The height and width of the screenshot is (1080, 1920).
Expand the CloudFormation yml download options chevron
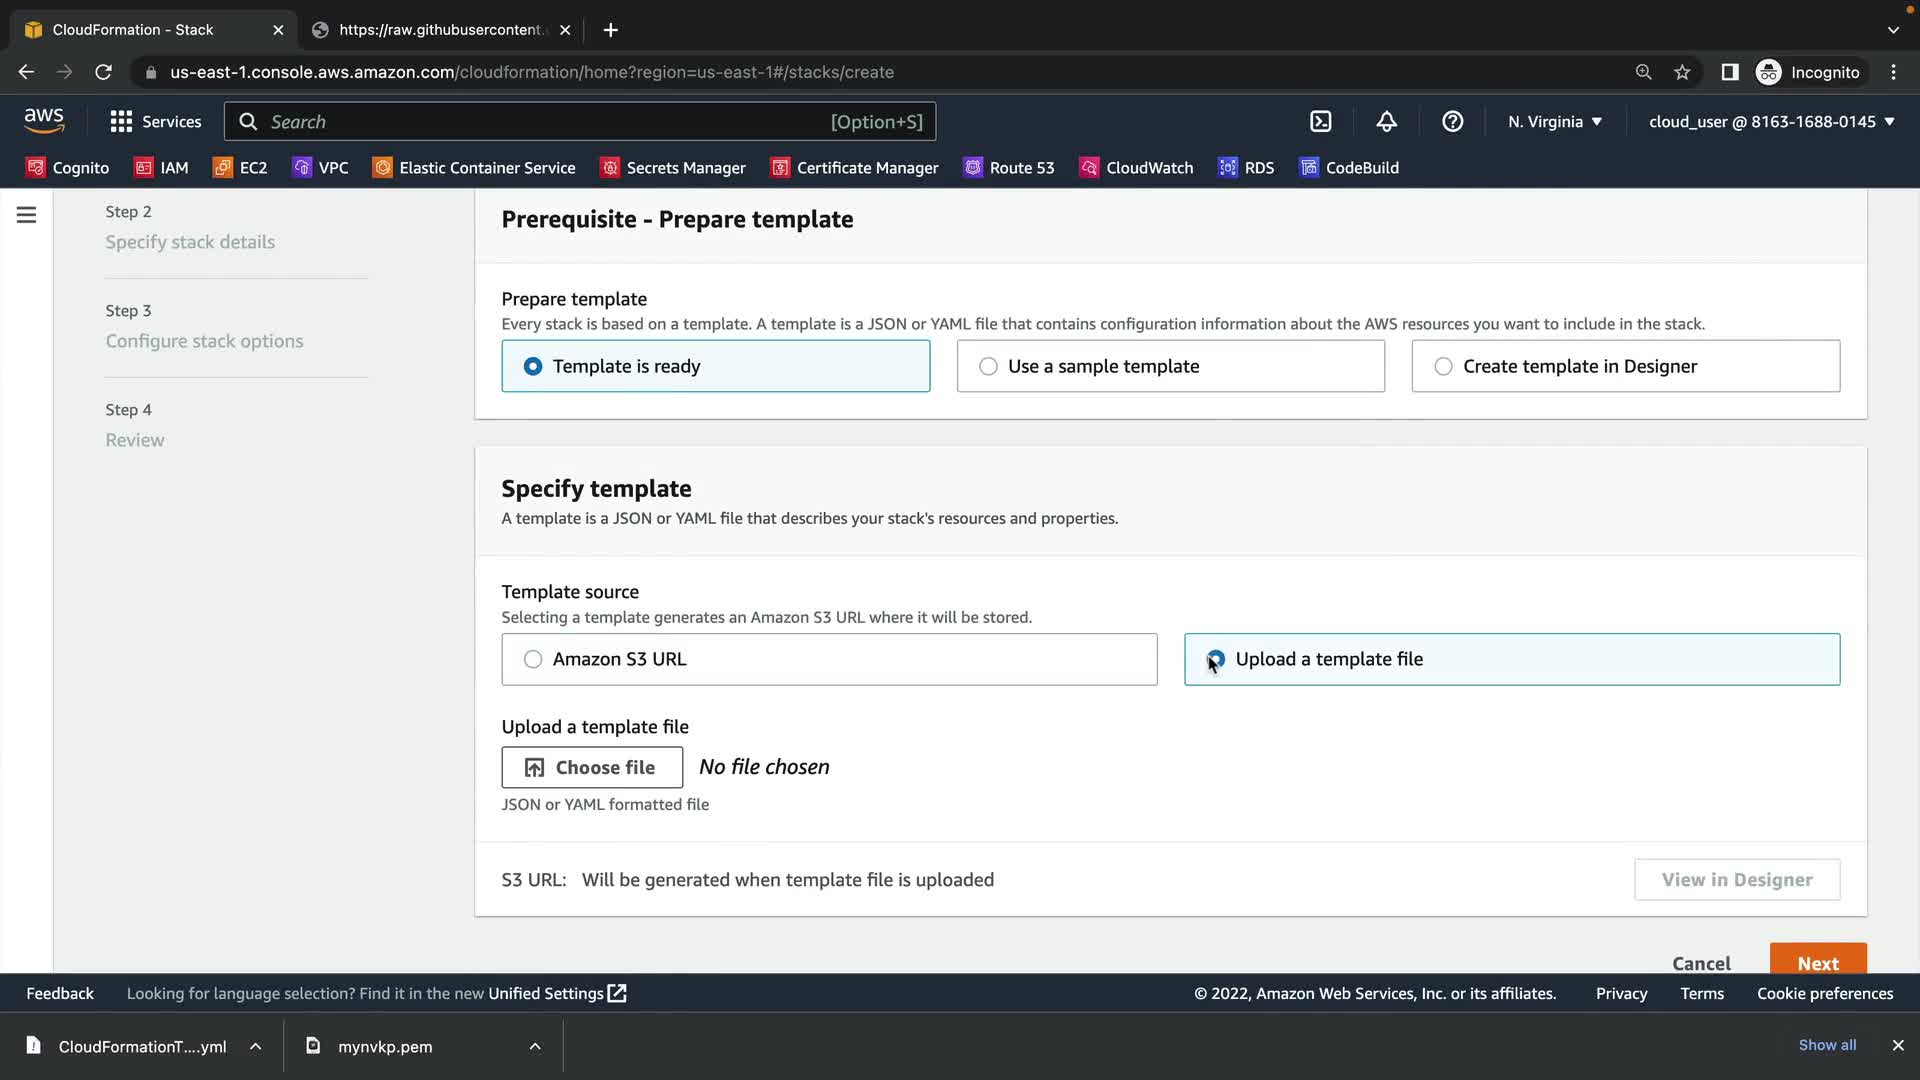click(255, 1046)
